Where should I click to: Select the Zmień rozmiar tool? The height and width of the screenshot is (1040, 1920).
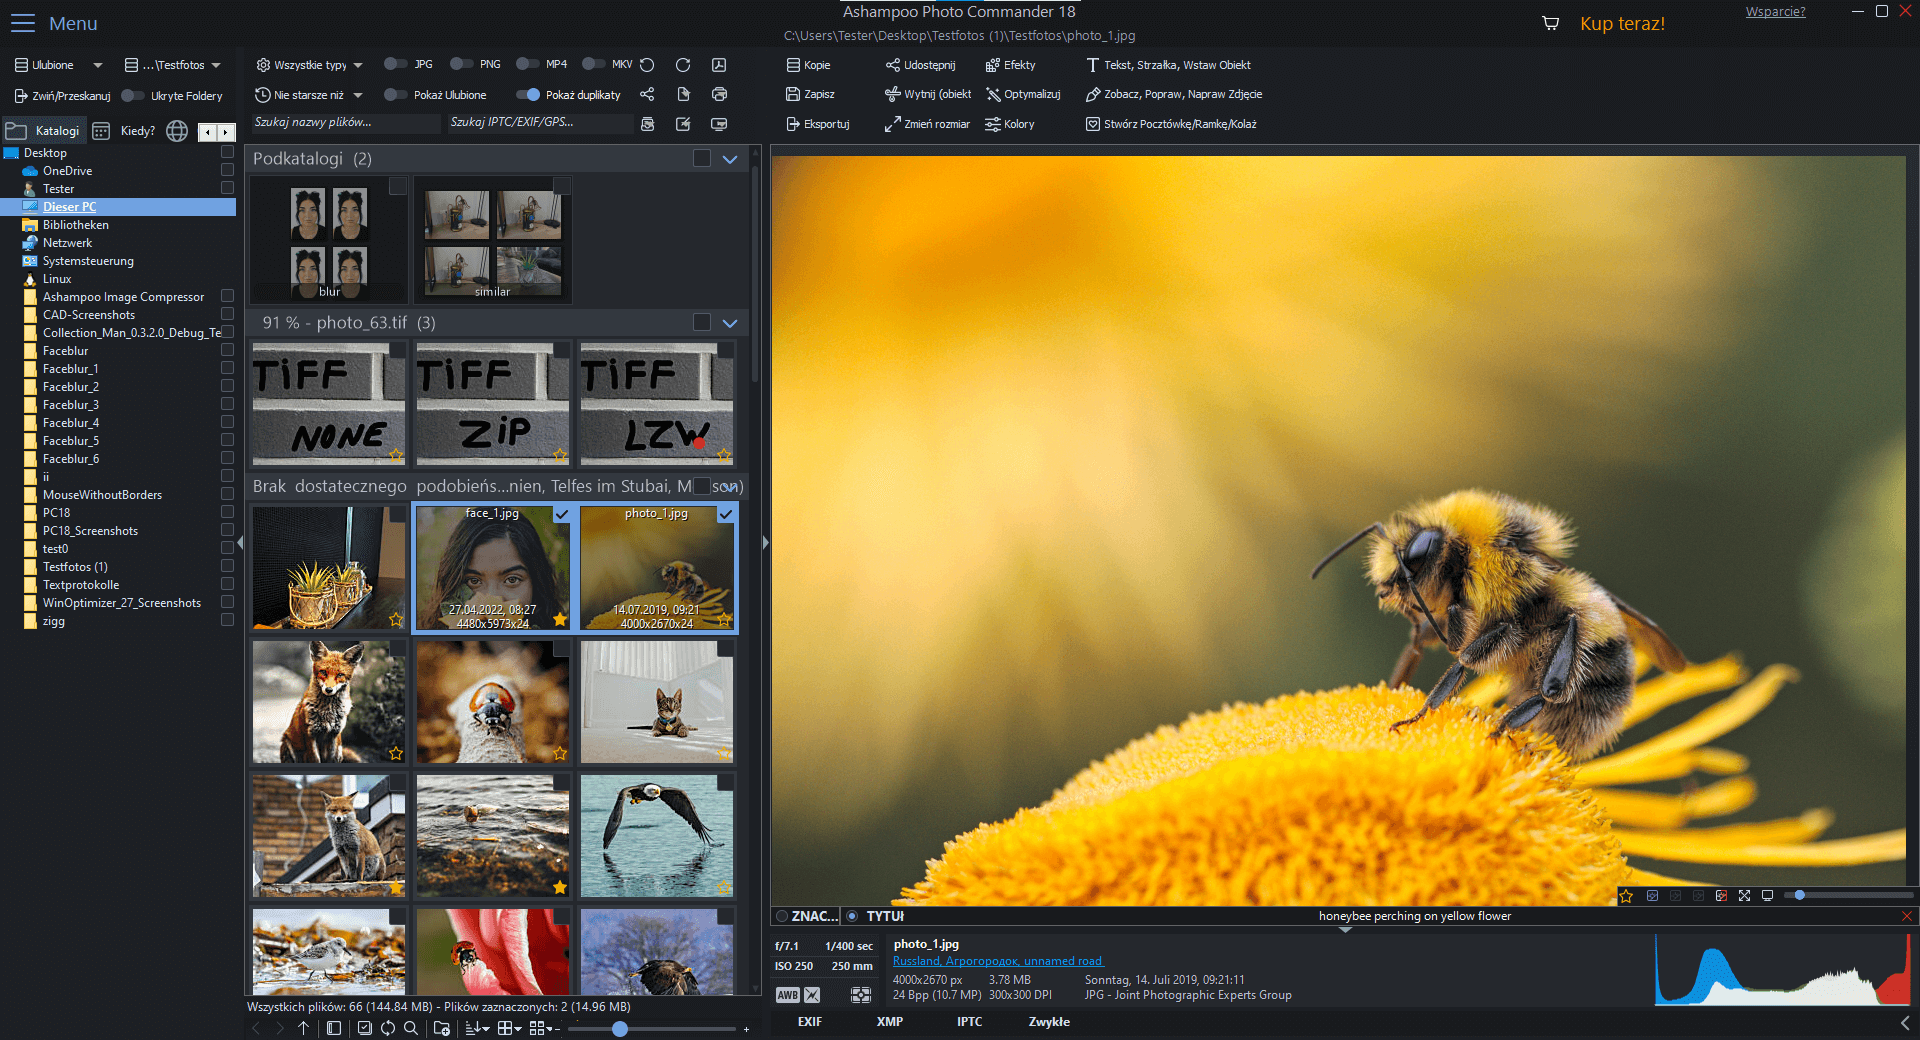927,124
